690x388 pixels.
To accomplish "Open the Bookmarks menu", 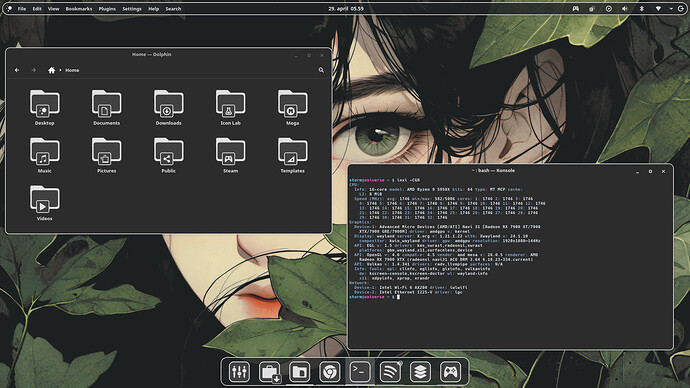I will (79, 8).
